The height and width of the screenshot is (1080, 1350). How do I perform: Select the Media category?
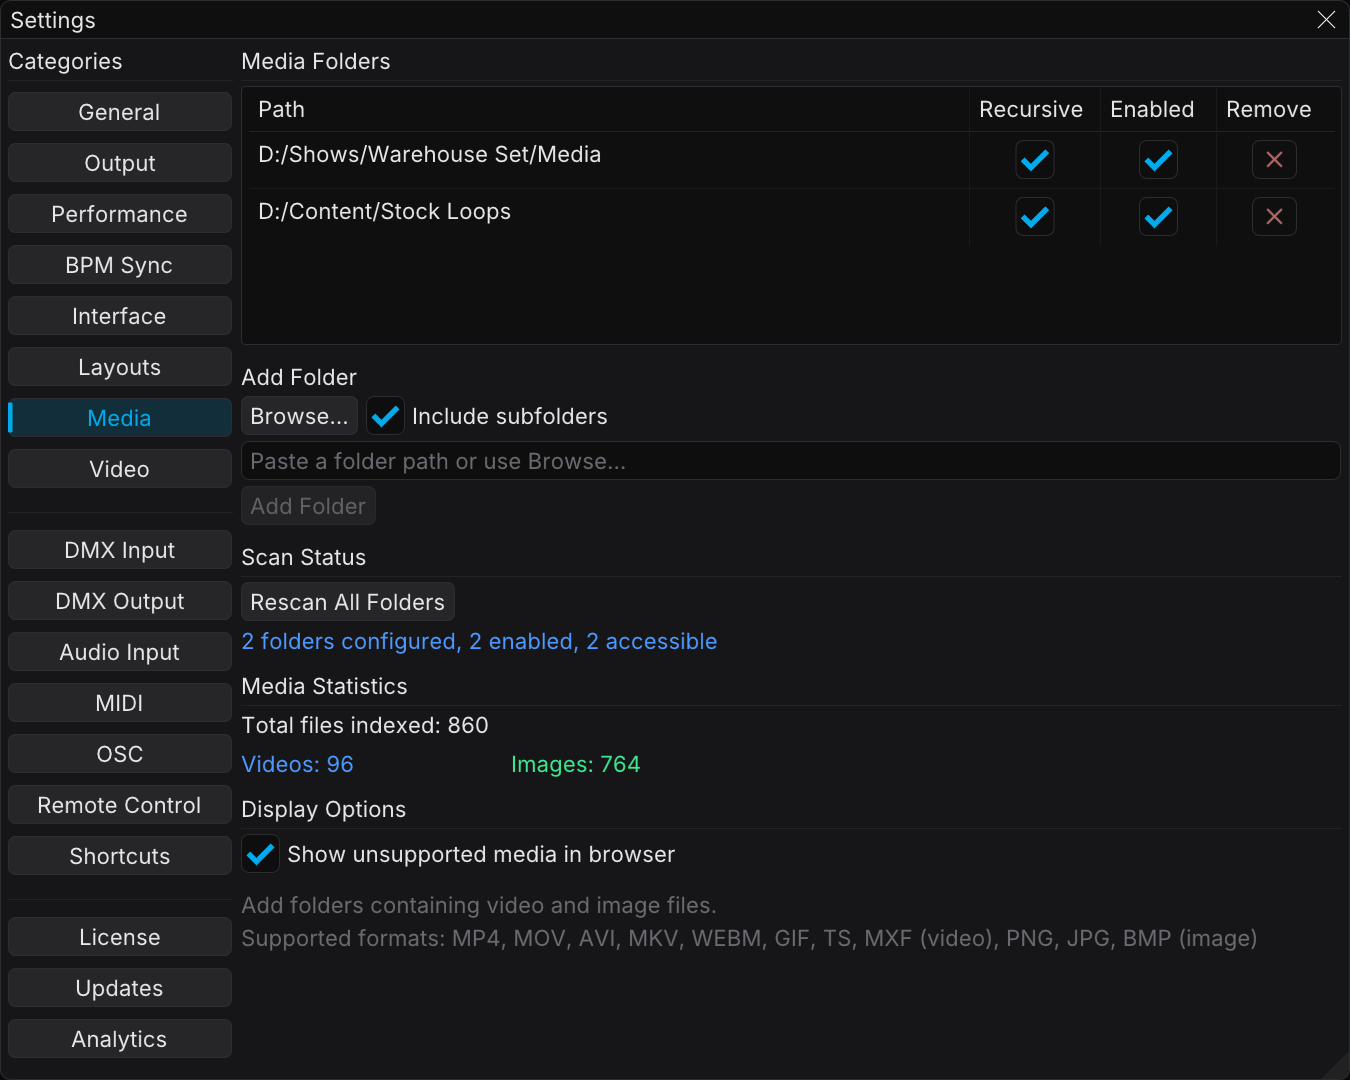tap(120, 418)
